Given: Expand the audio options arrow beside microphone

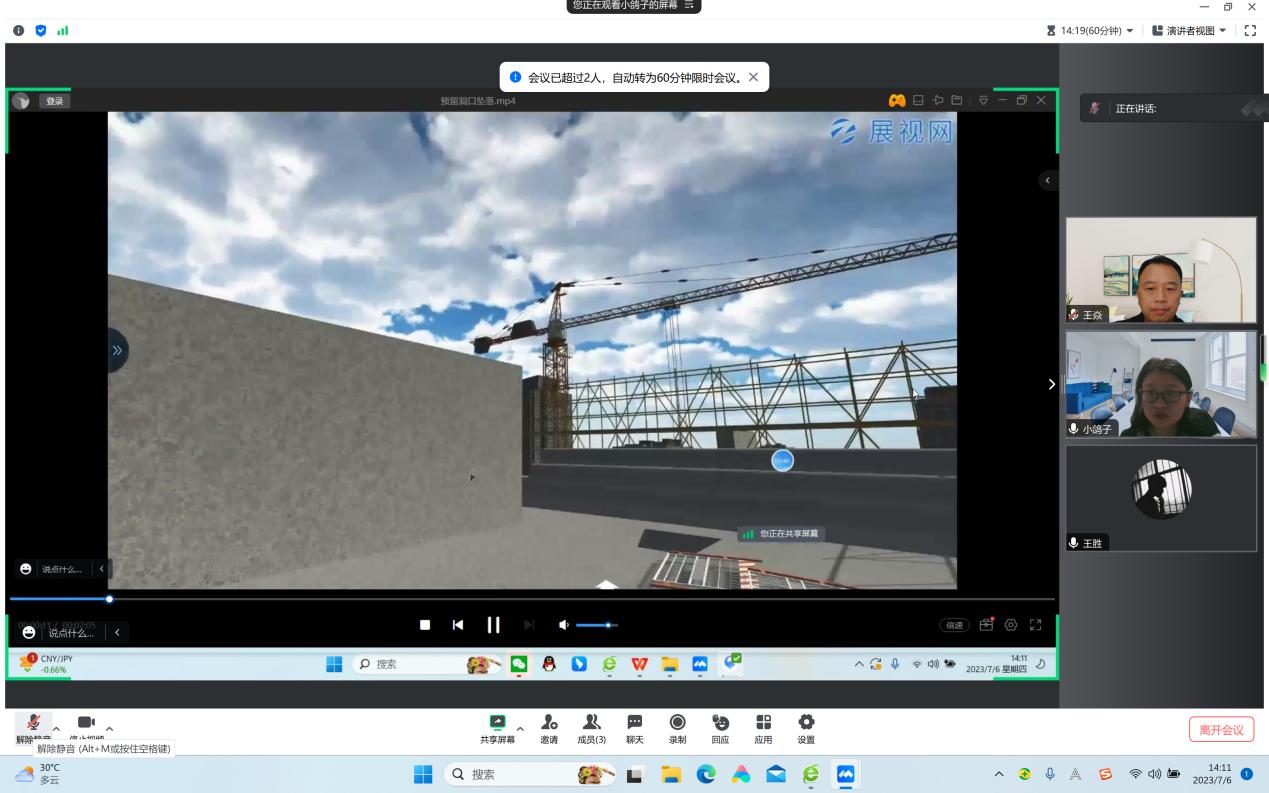Looking at the screenshot, I should pyautogui.click(x=56, y=728).
